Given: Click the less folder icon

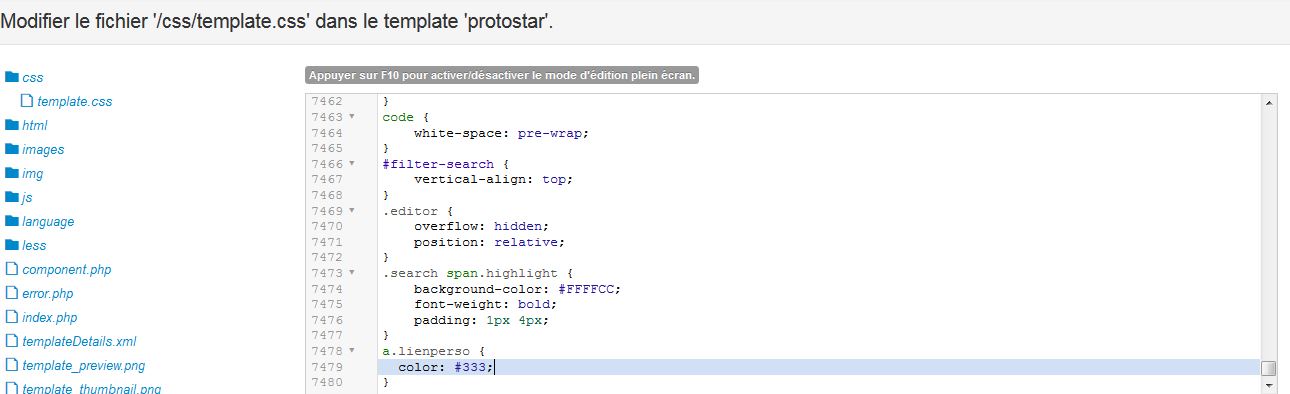Looking at the screenshot, I should 12,245.
